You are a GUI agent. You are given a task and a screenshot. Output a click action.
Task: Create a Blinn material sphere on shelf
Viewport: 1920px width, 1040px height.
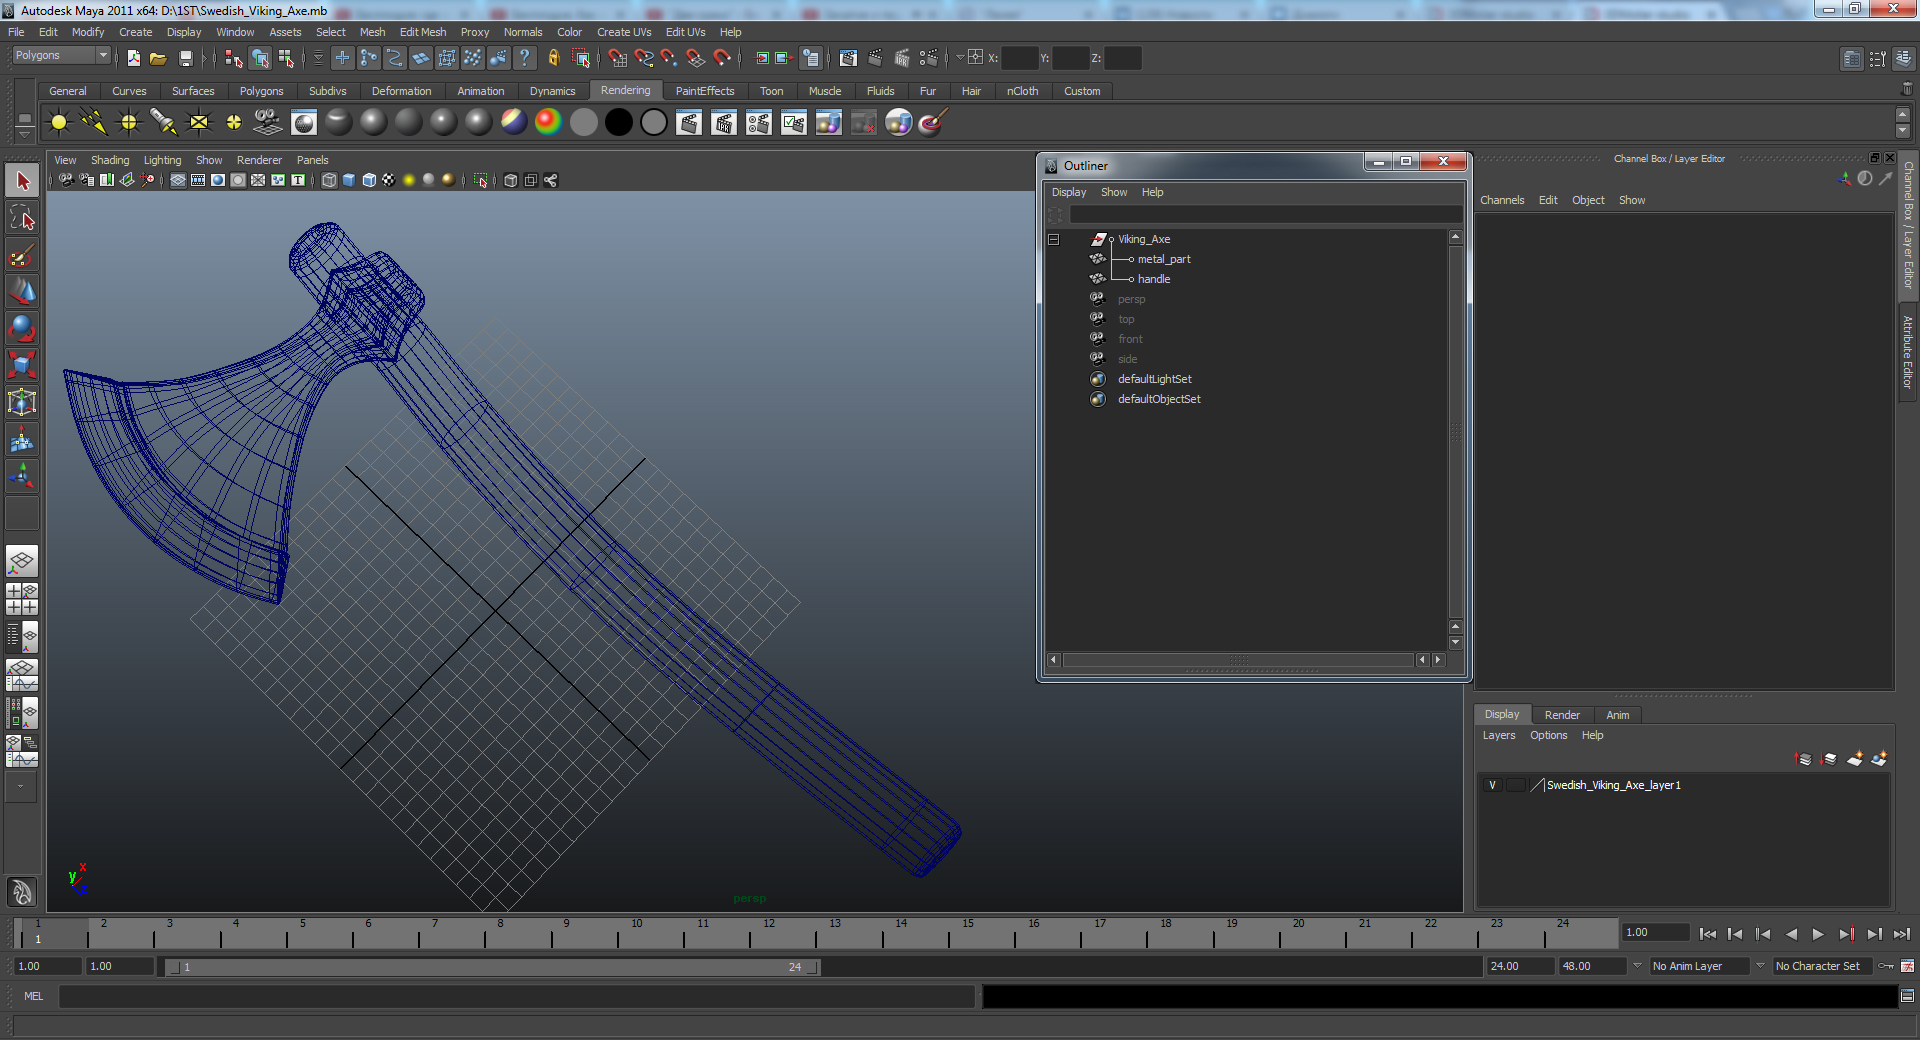click(x=373, y=122)
